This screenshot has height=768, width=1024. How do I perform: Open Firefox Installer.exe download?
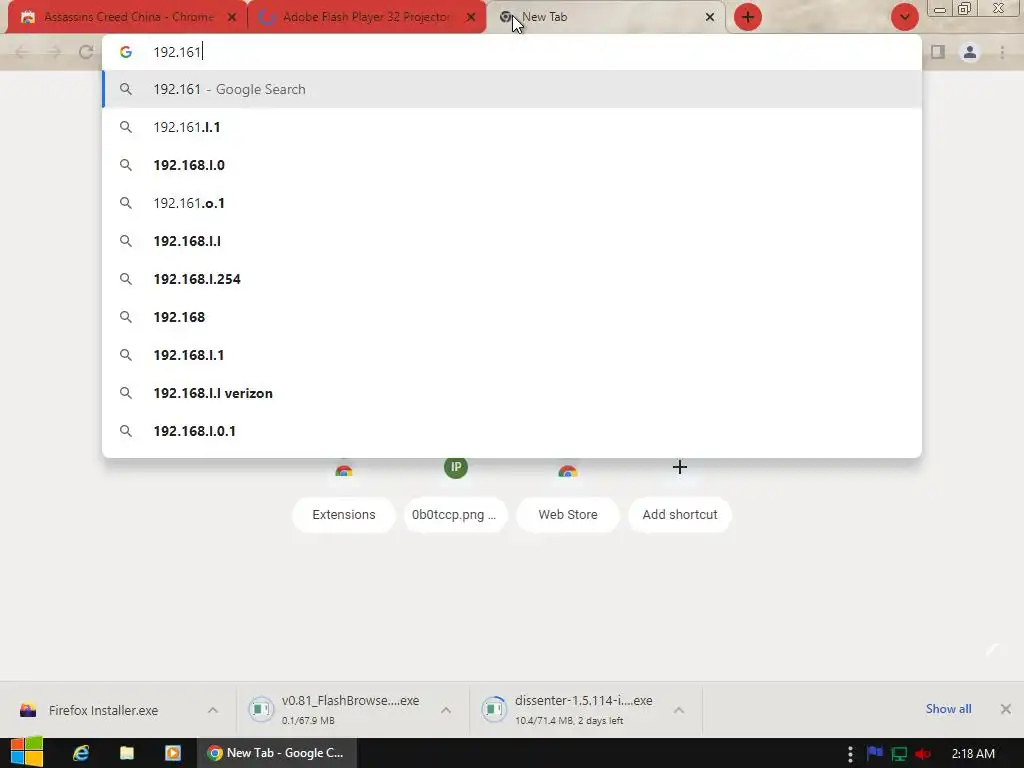point(103,711)
